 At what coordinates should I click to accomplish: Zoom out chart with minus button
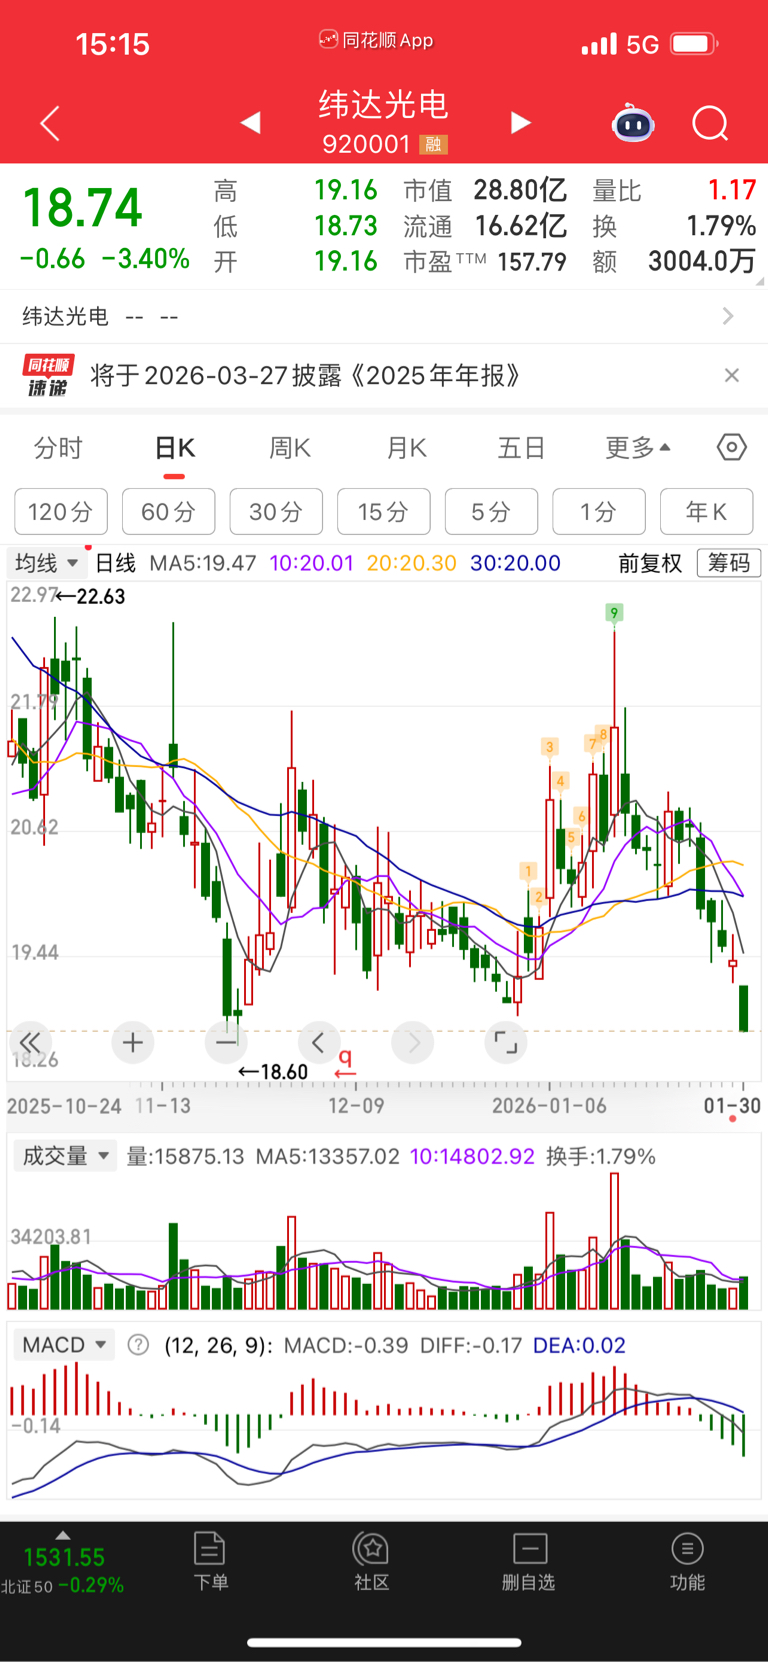226,1043
